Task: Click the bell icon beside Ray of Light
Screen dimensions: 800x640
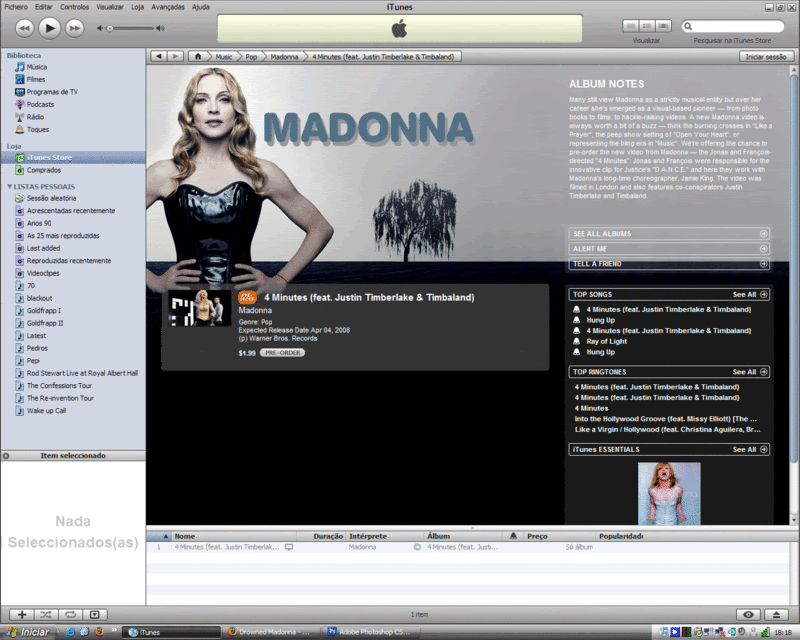Action: (577, 341)
